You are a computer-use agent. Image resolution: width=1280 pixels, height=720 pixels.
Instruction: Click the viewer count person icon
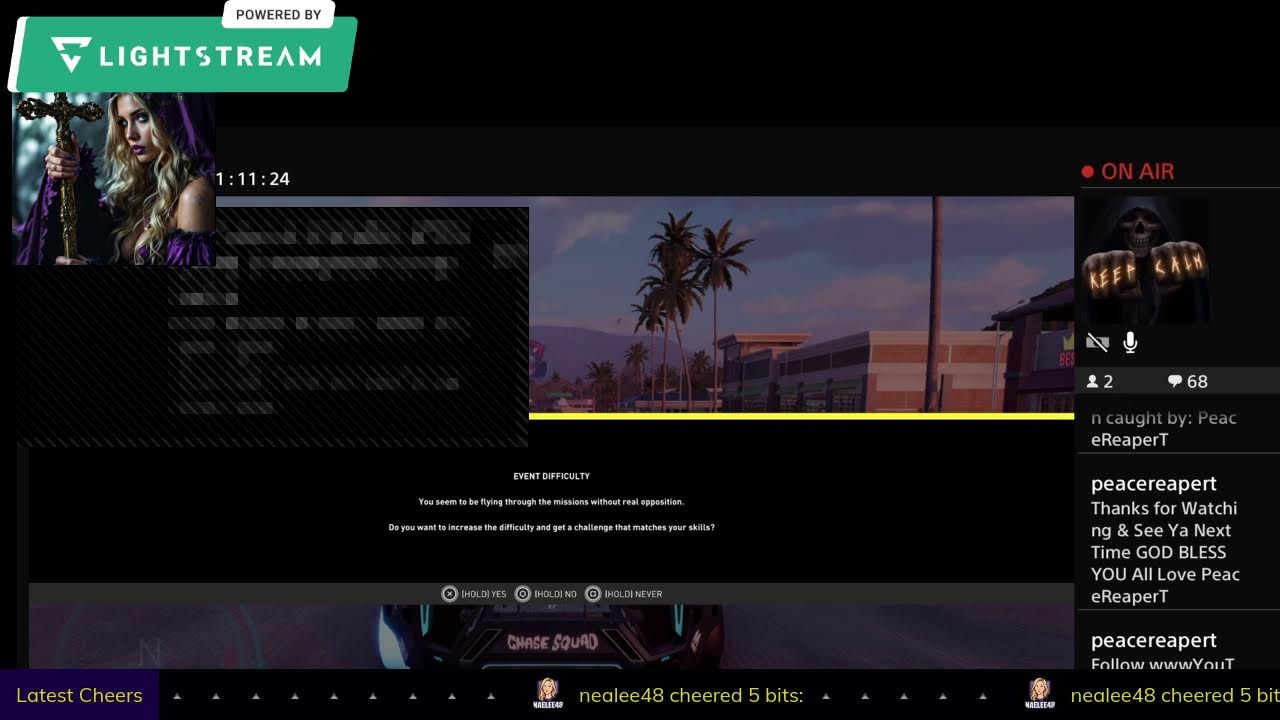1093,382
